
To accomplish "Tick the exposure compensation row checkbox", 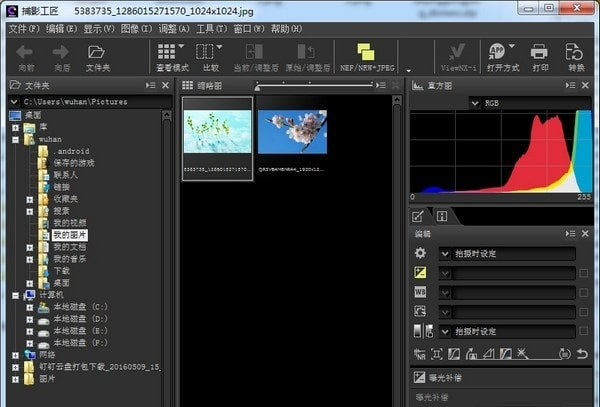I will point(583,273).
